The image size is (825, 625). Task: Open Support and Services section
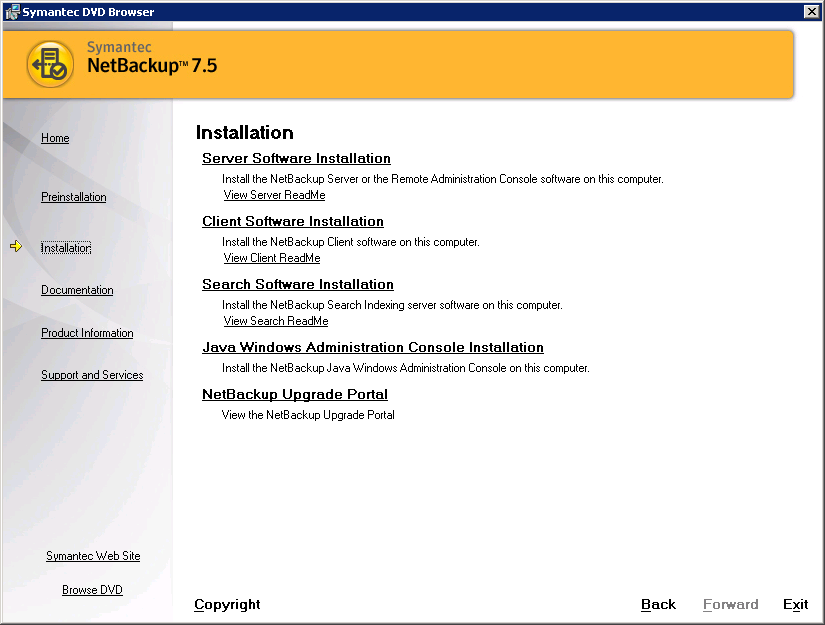tap(92, 375)
